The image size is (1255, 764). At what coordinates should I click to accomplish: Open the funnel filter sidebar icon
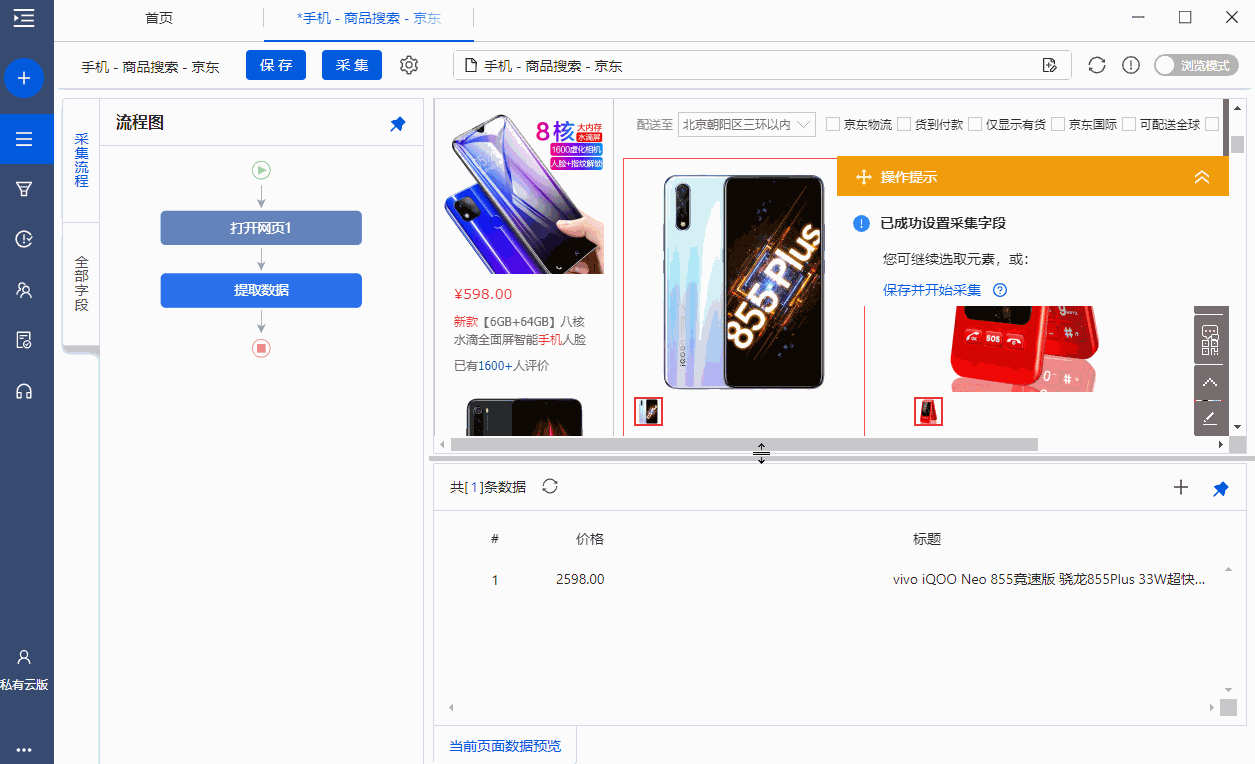(24, 188)
